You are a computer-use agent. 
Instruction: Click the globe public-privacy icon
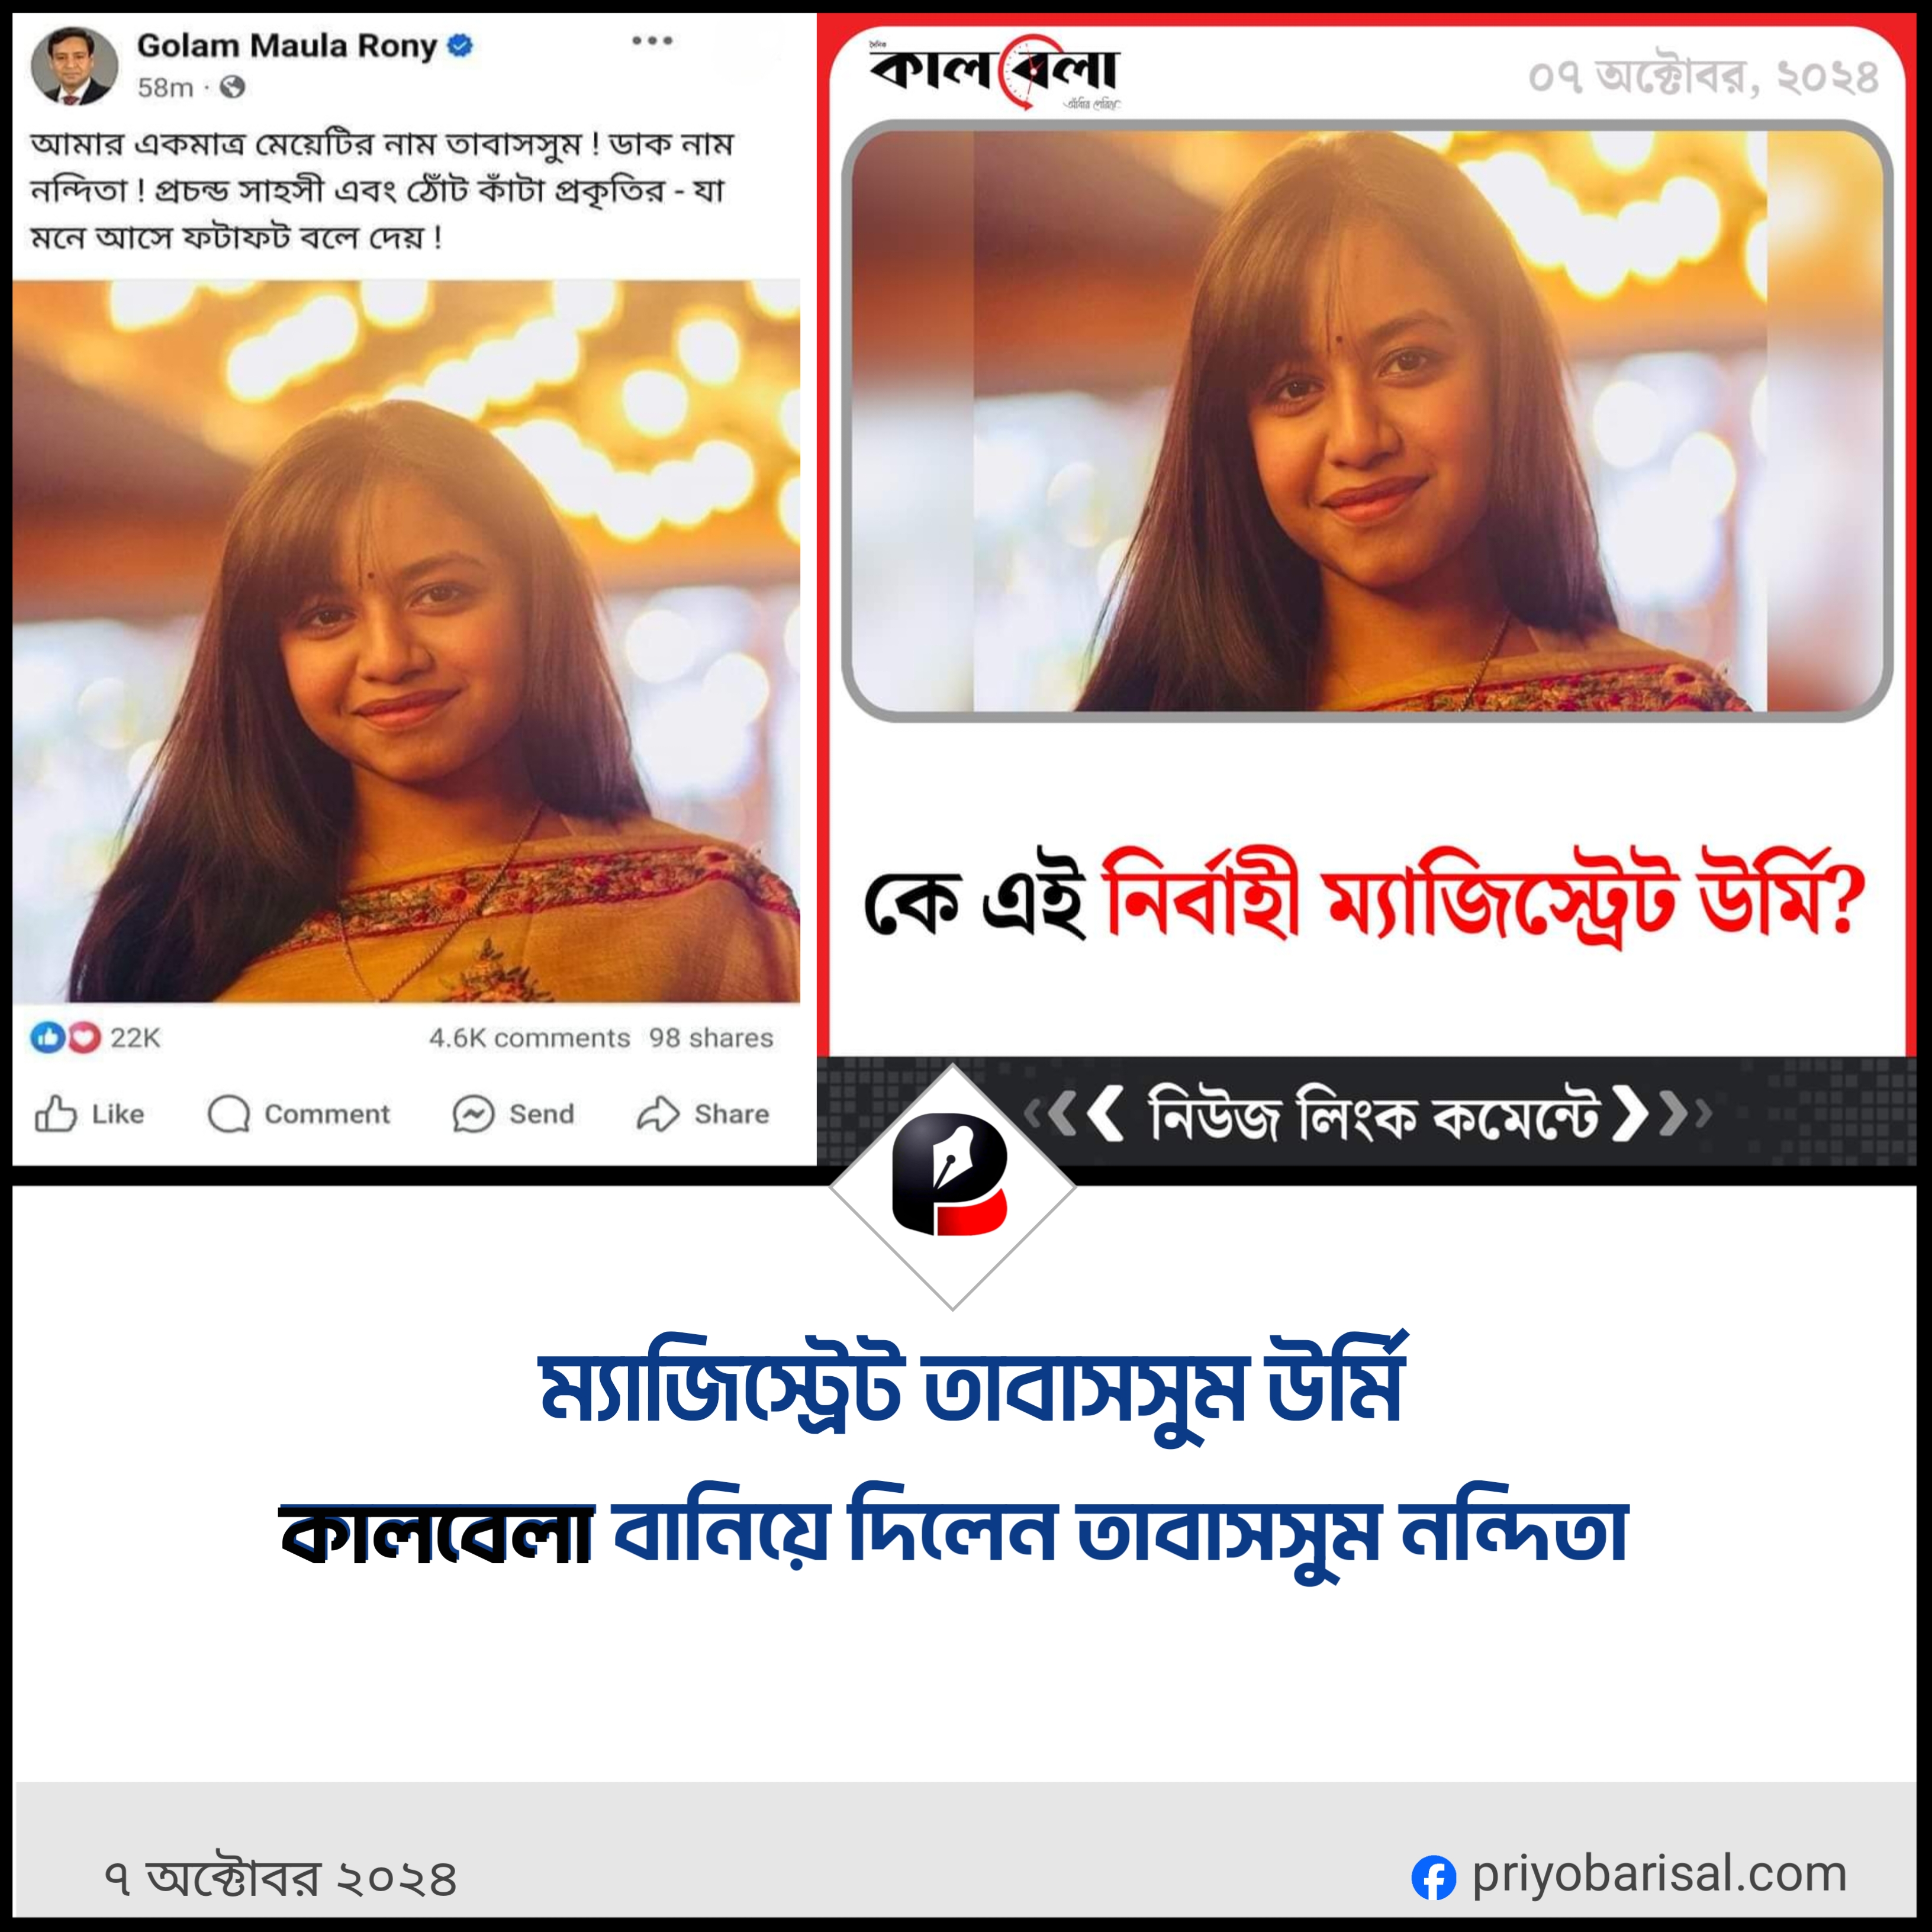pos(232,88)
